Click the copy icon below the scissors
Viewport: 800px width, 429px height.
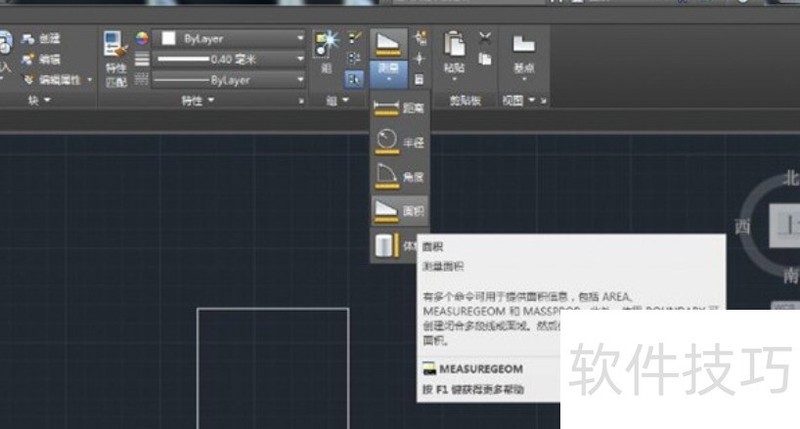[485, 60]
